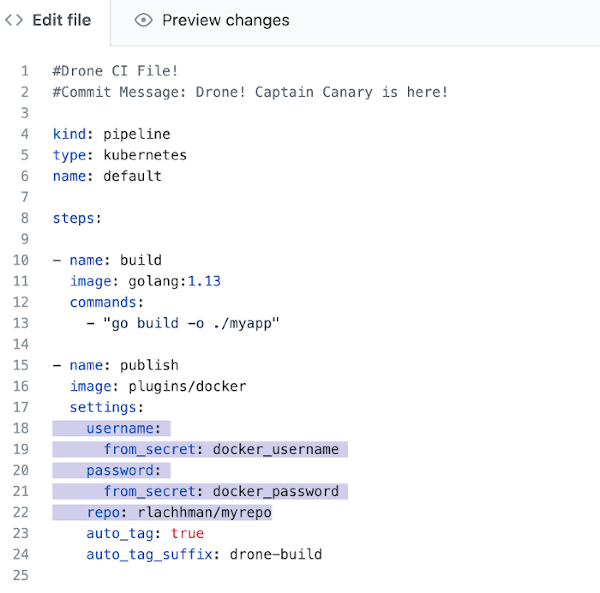The image size is (600, 593).
Task: Click the go build -o ./myapp command
Action: tap(191, 323)
